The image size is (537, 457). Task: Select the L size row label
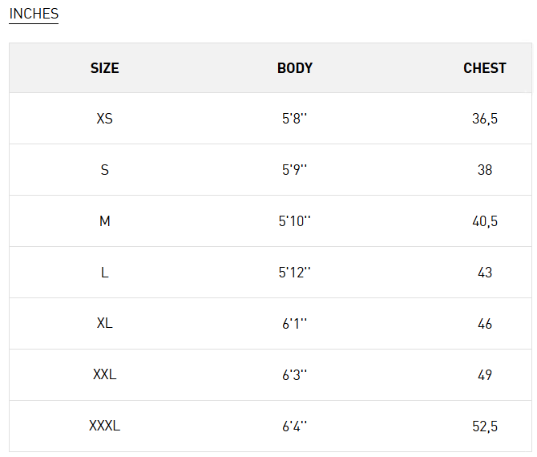click(105, 273)
